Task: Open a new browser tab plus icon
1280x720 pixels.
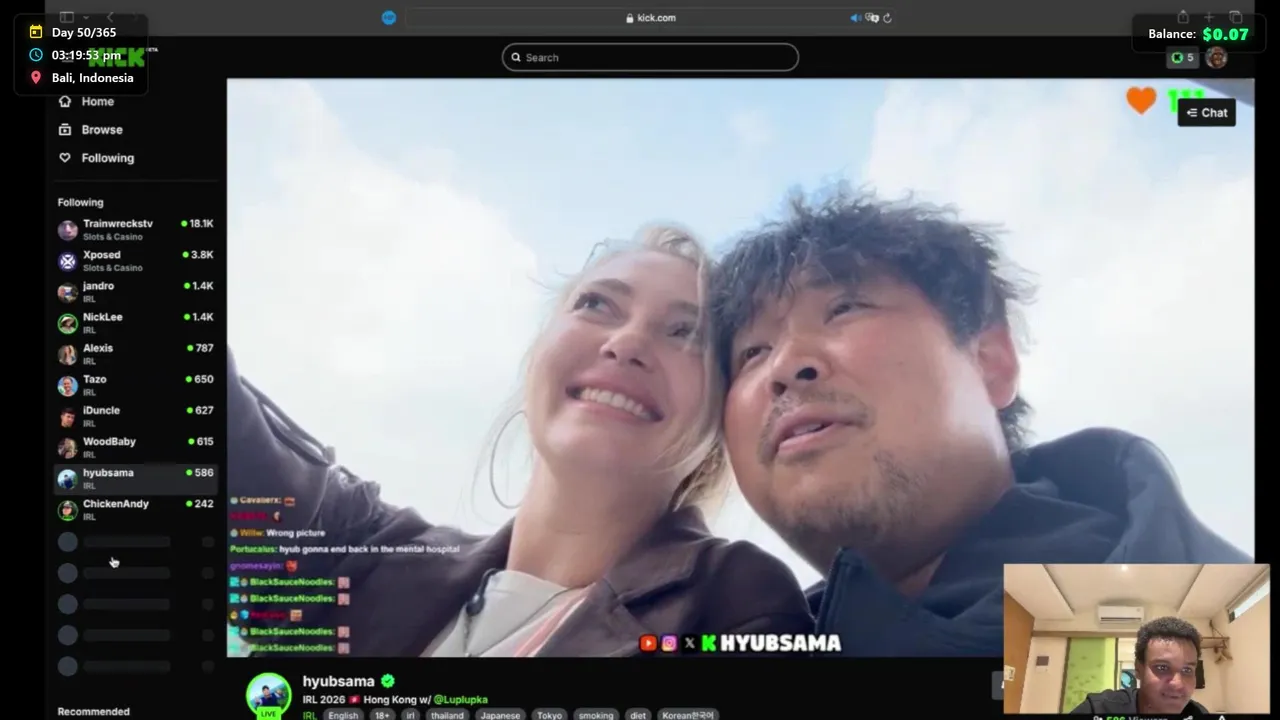Action: coord(1209,17)
